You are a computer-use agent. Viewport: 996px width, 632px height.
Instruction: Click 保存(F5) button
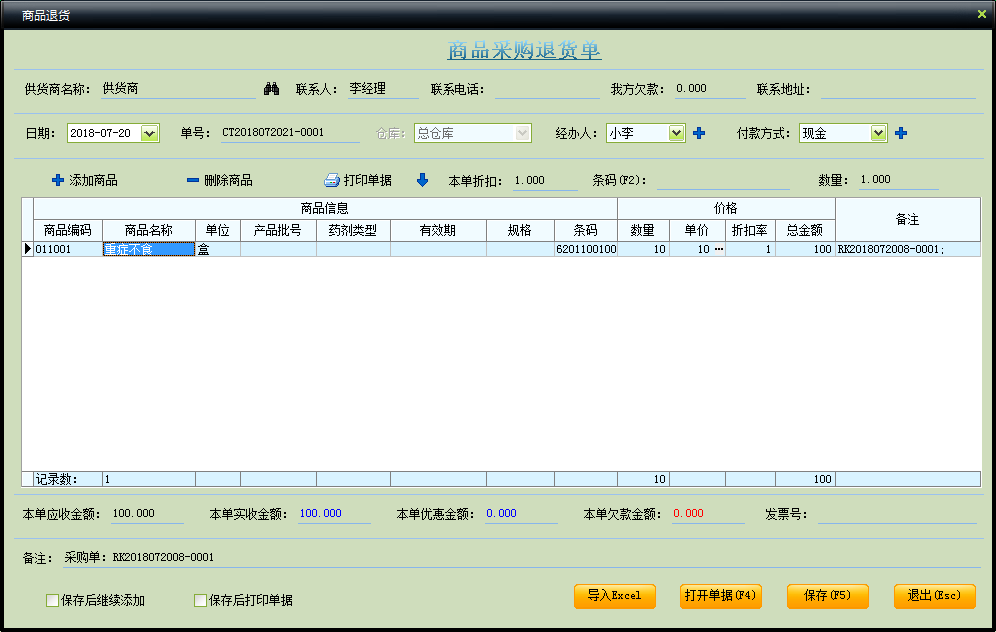(x=827, y=596)
